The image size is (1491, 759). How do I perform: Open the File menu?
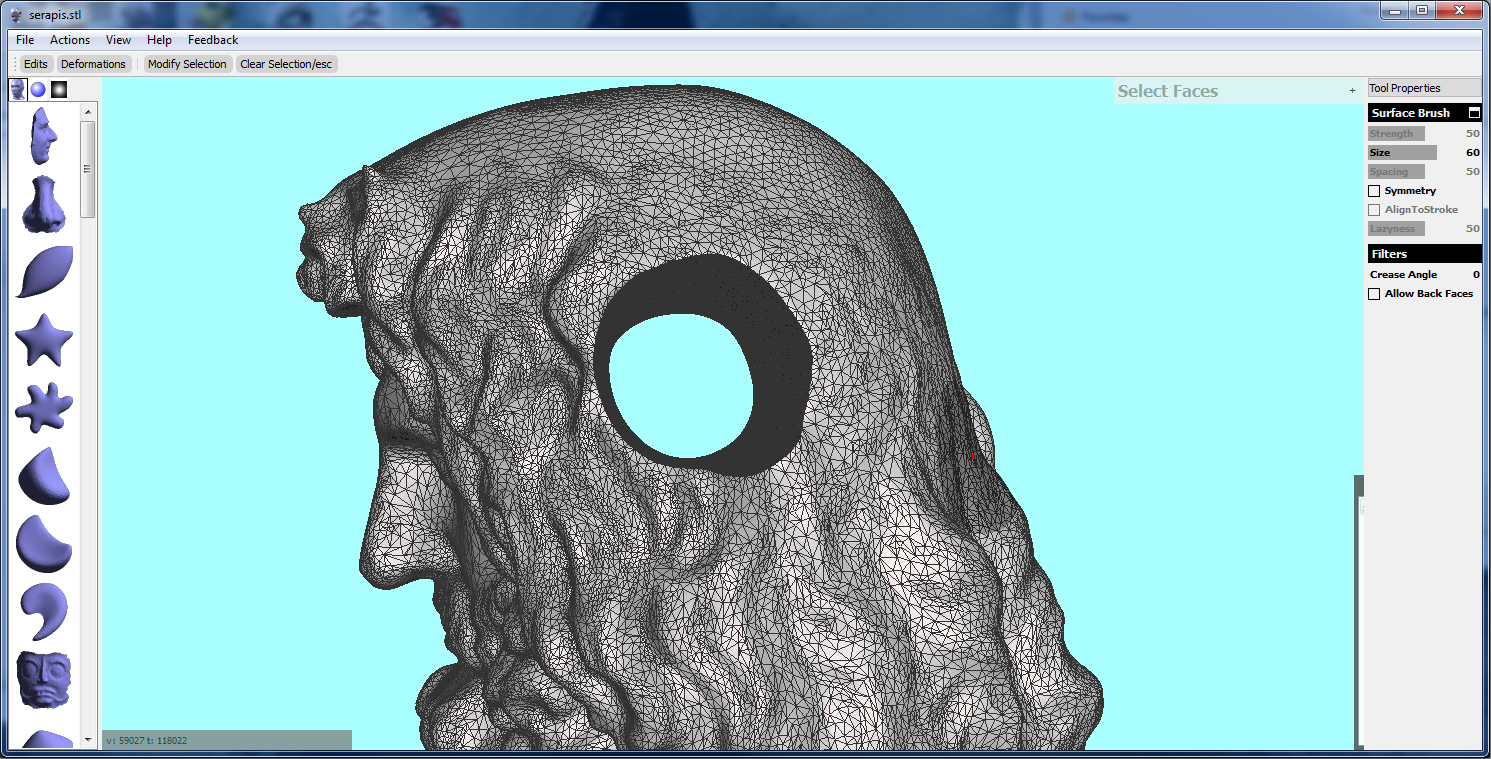pyautogui.click(x=25, y=40)
